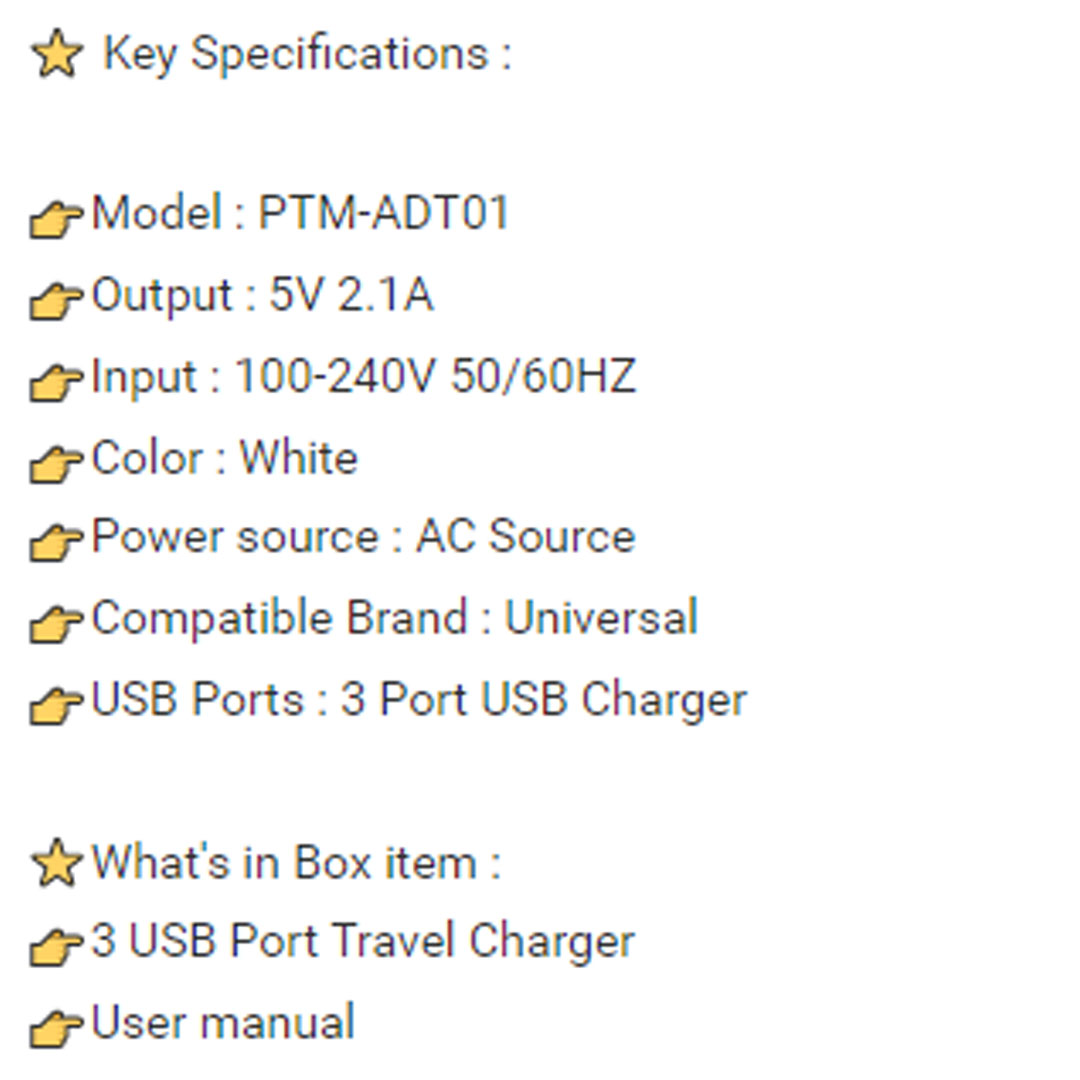Click the pointing hand before Color
Viewport: 1080px width, 1080px height.
[56, 462]
